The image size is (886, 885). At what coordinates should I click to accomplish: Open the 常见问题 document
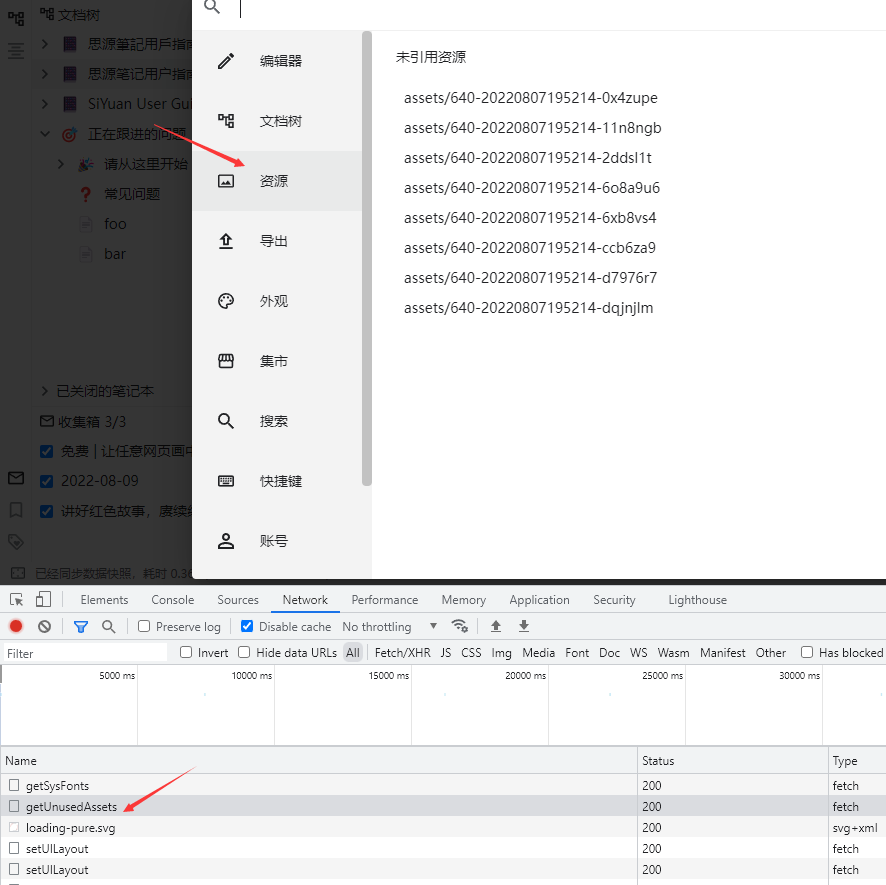pyautogui.click(x=132, y=194)
